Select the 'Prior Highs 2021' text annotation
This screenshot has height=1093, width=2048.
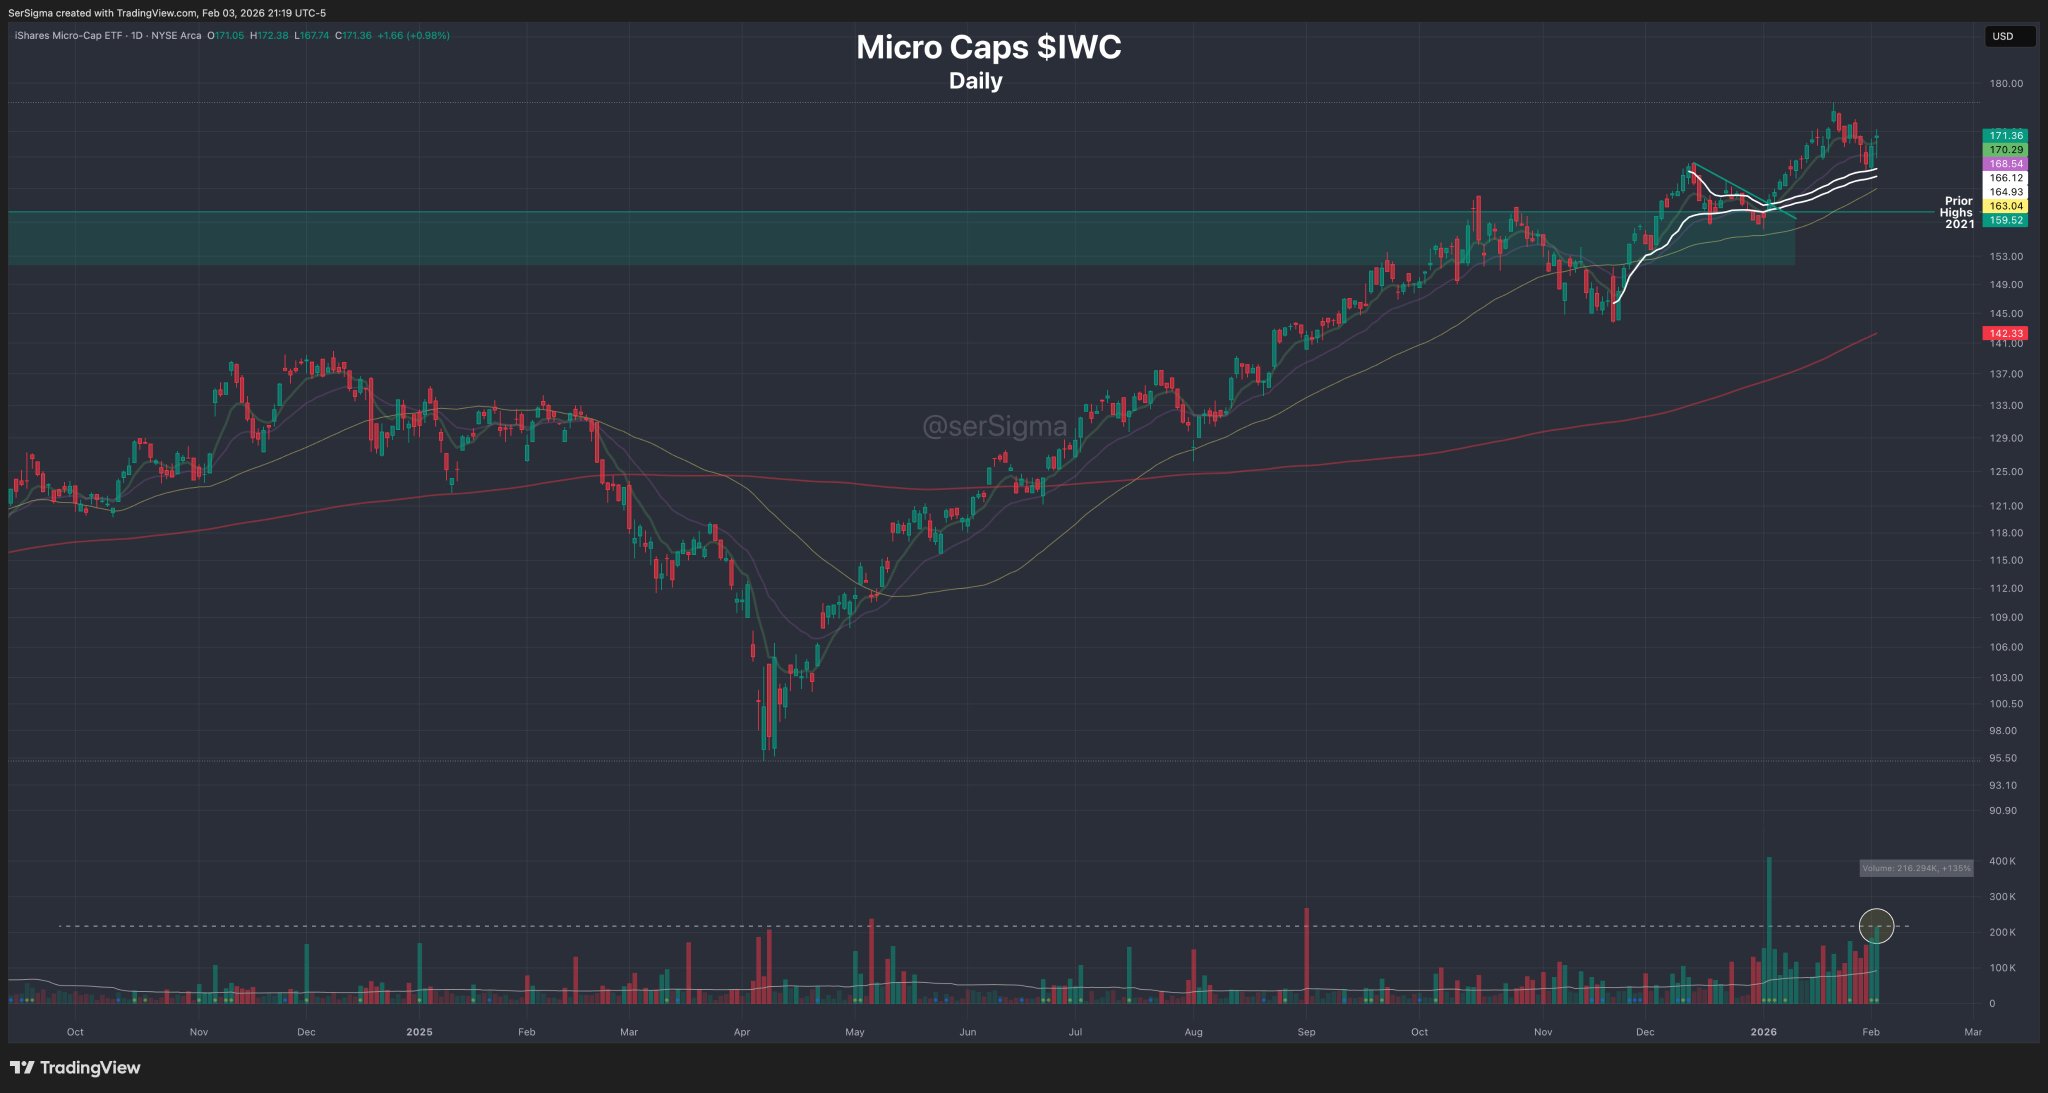pyautogui.click(x=1958, y=212)
